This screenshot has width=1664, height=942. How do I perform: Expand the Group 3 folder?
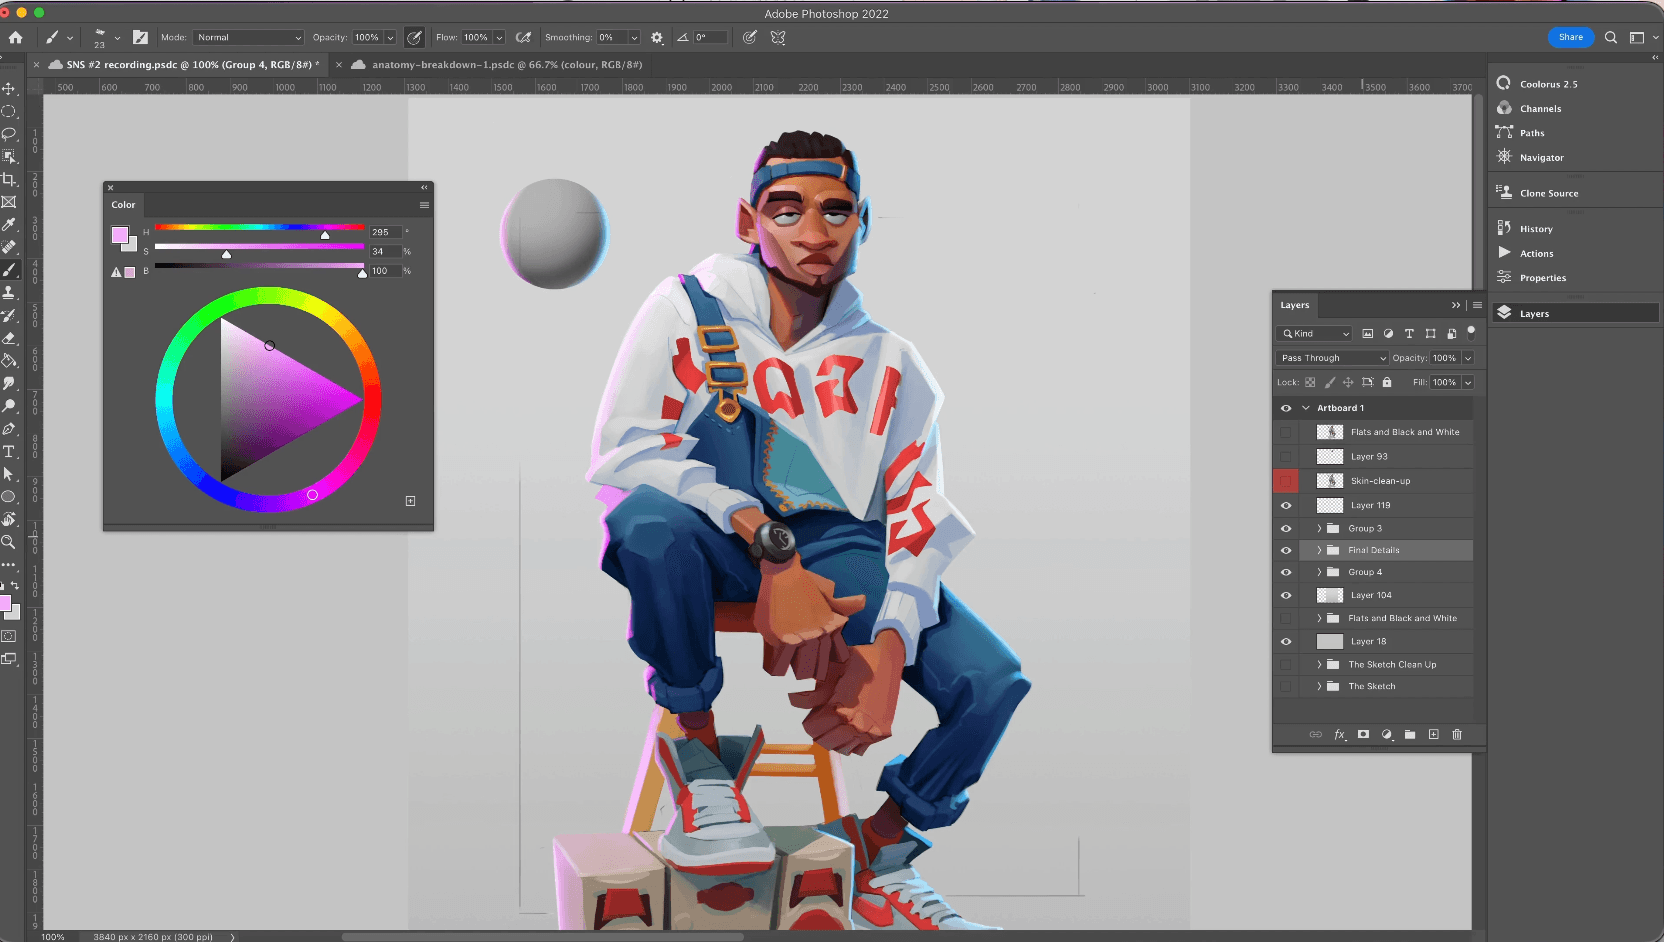point(1319,528)
